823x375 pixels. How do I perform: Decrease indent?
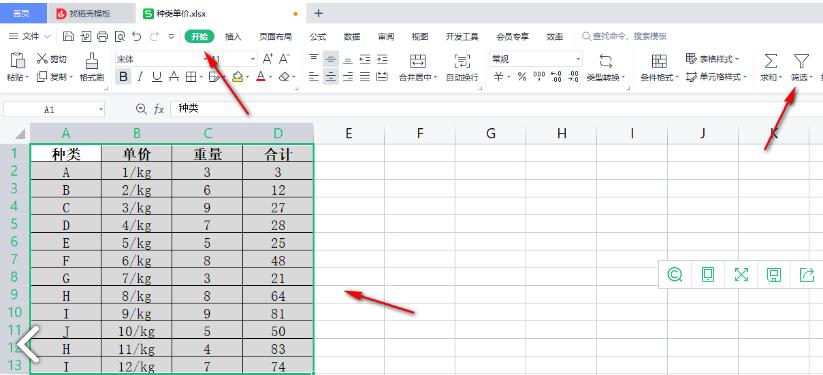365,59
